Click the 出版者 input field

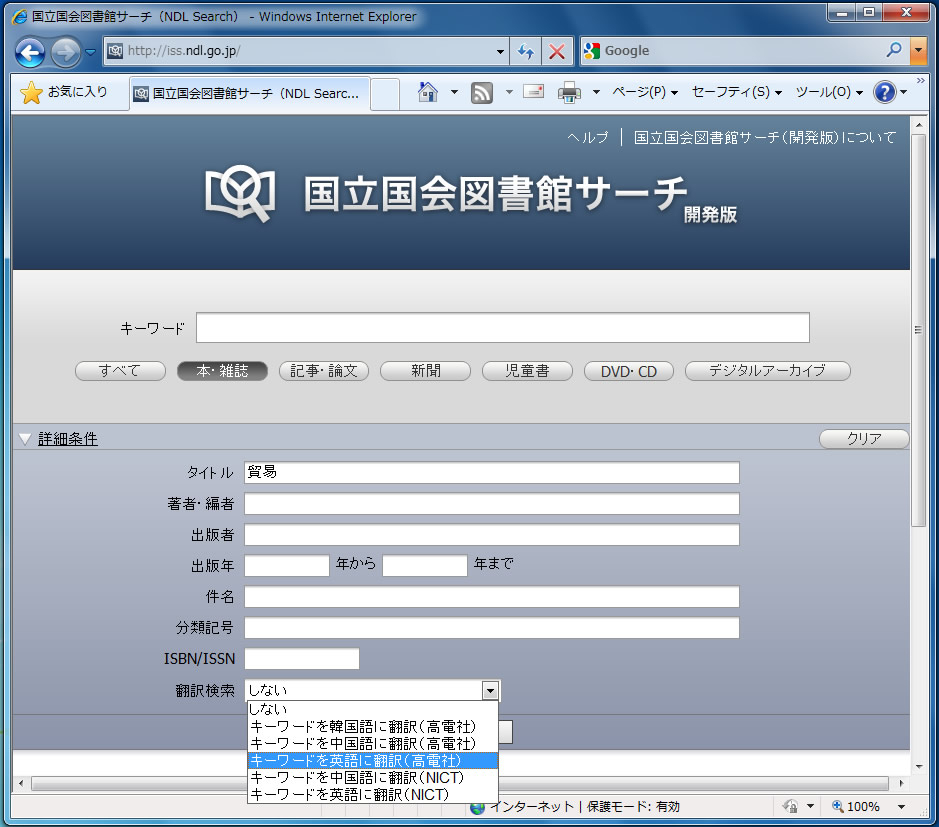(x=492, y=535)
